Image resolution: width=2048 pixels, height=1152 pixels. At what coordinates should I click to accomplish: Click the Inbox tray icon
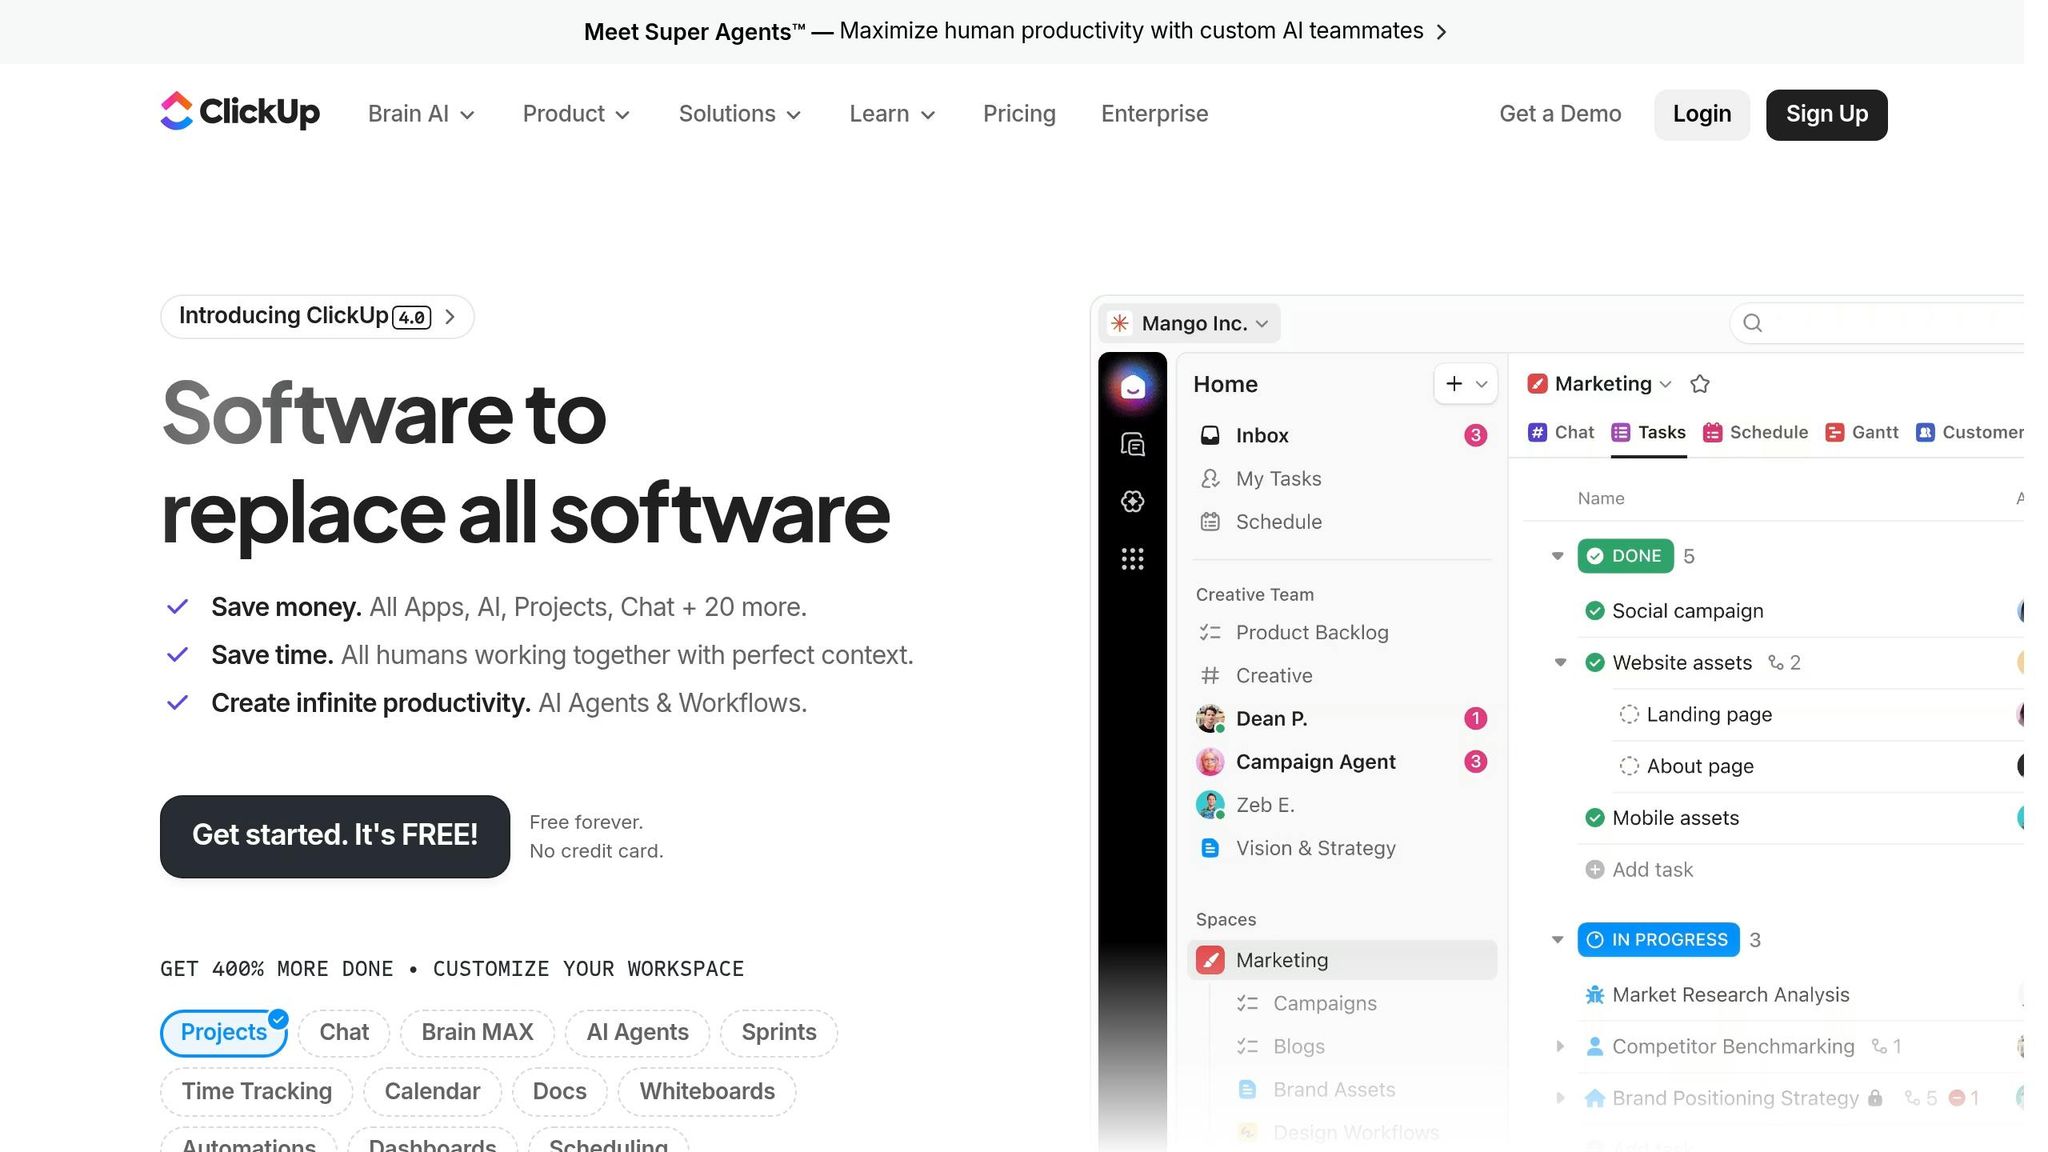coord(1210,435)
